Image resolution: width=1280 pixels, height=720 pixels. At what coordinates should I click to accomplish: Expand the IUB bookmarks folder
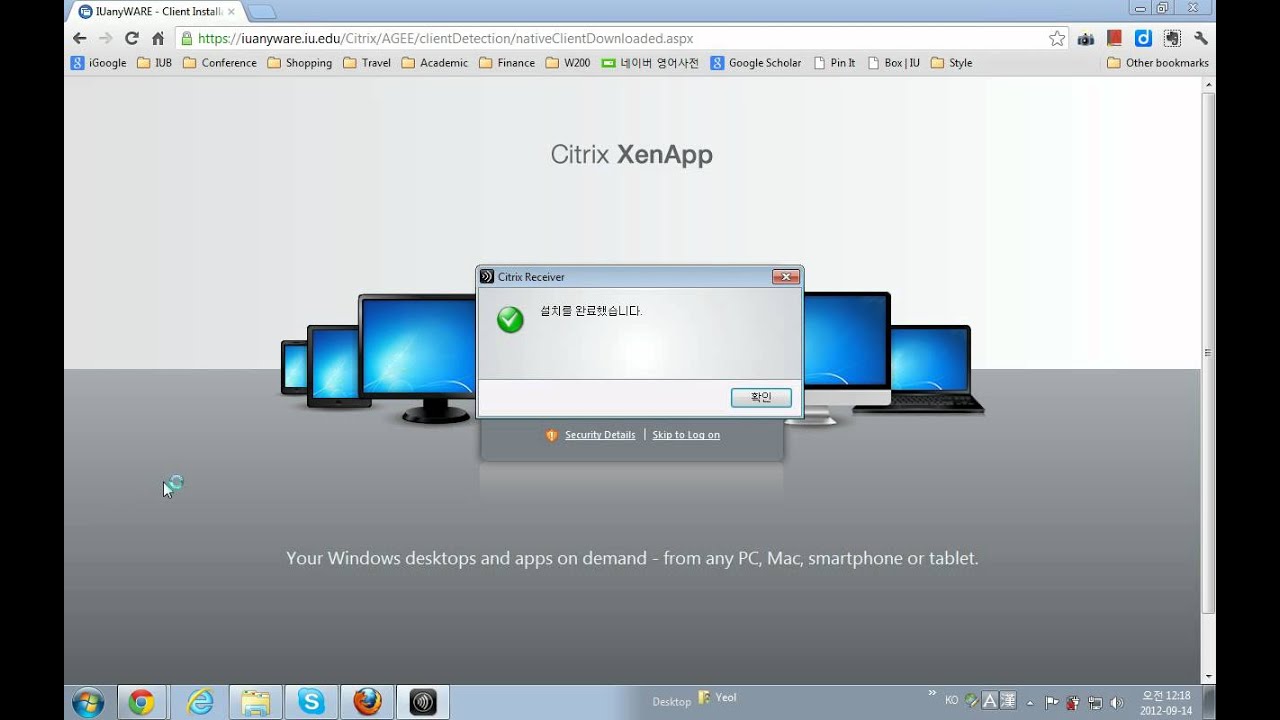pyautogui.click(x=154, y=63)
